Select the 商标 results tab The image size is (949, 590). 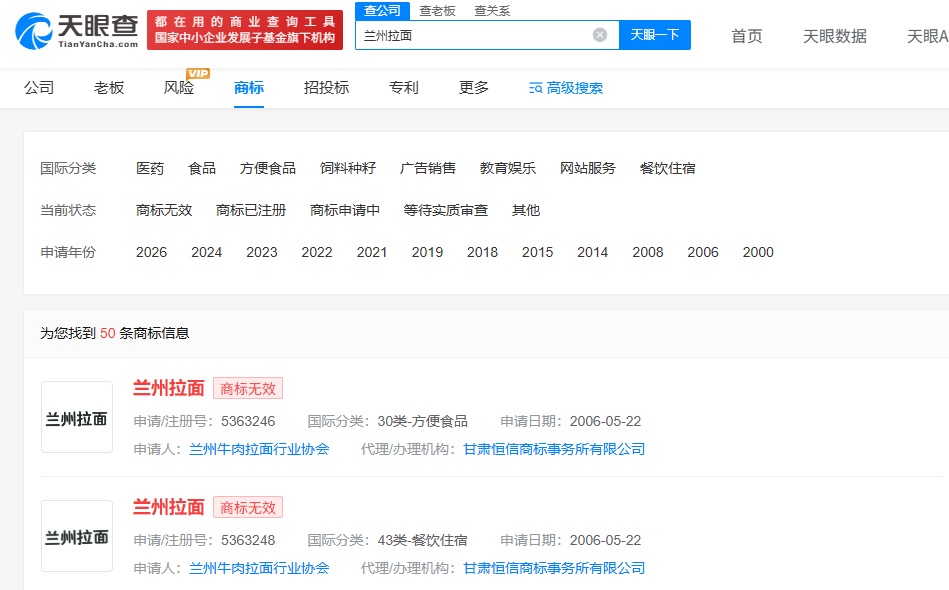[249, 88]
